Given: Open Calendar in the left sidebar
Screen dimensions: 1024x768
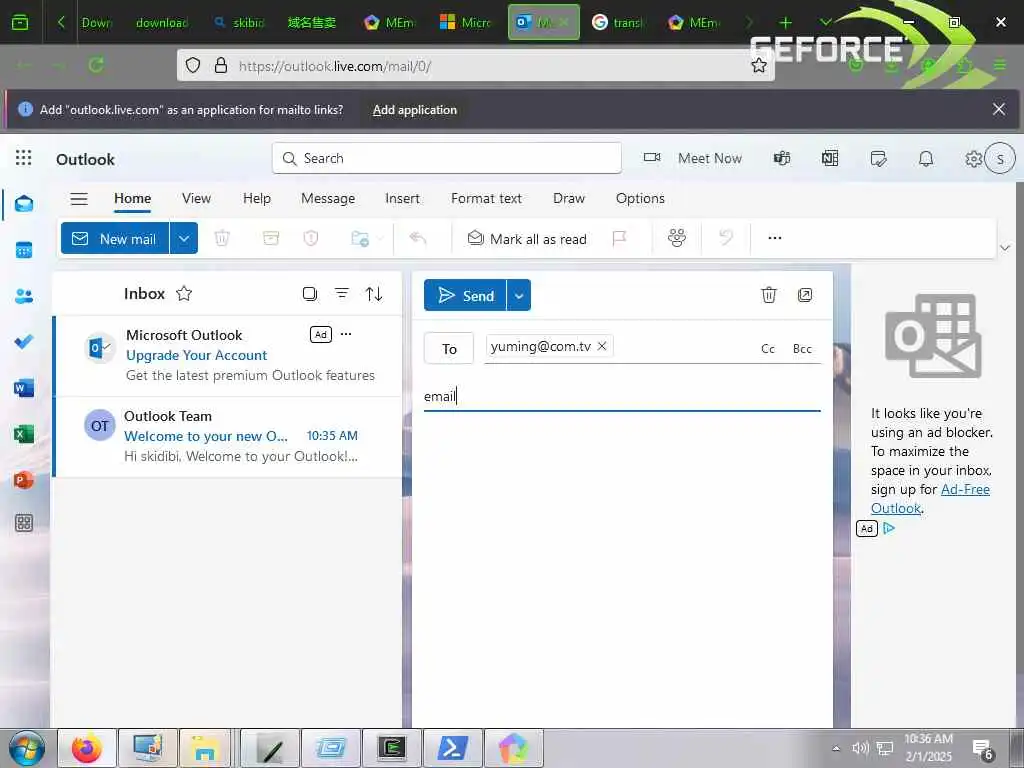Looking at the screenshot, I should click(x=24, y=250).
